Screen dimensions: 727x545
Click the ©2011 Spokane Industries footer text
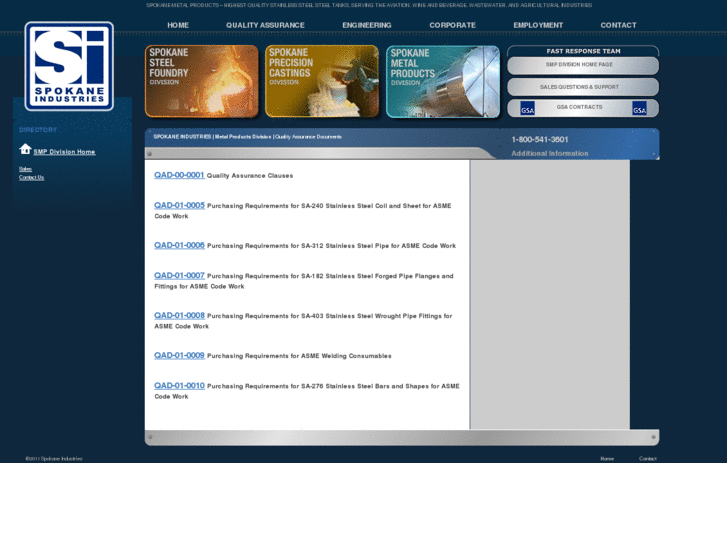pos(54,459)
